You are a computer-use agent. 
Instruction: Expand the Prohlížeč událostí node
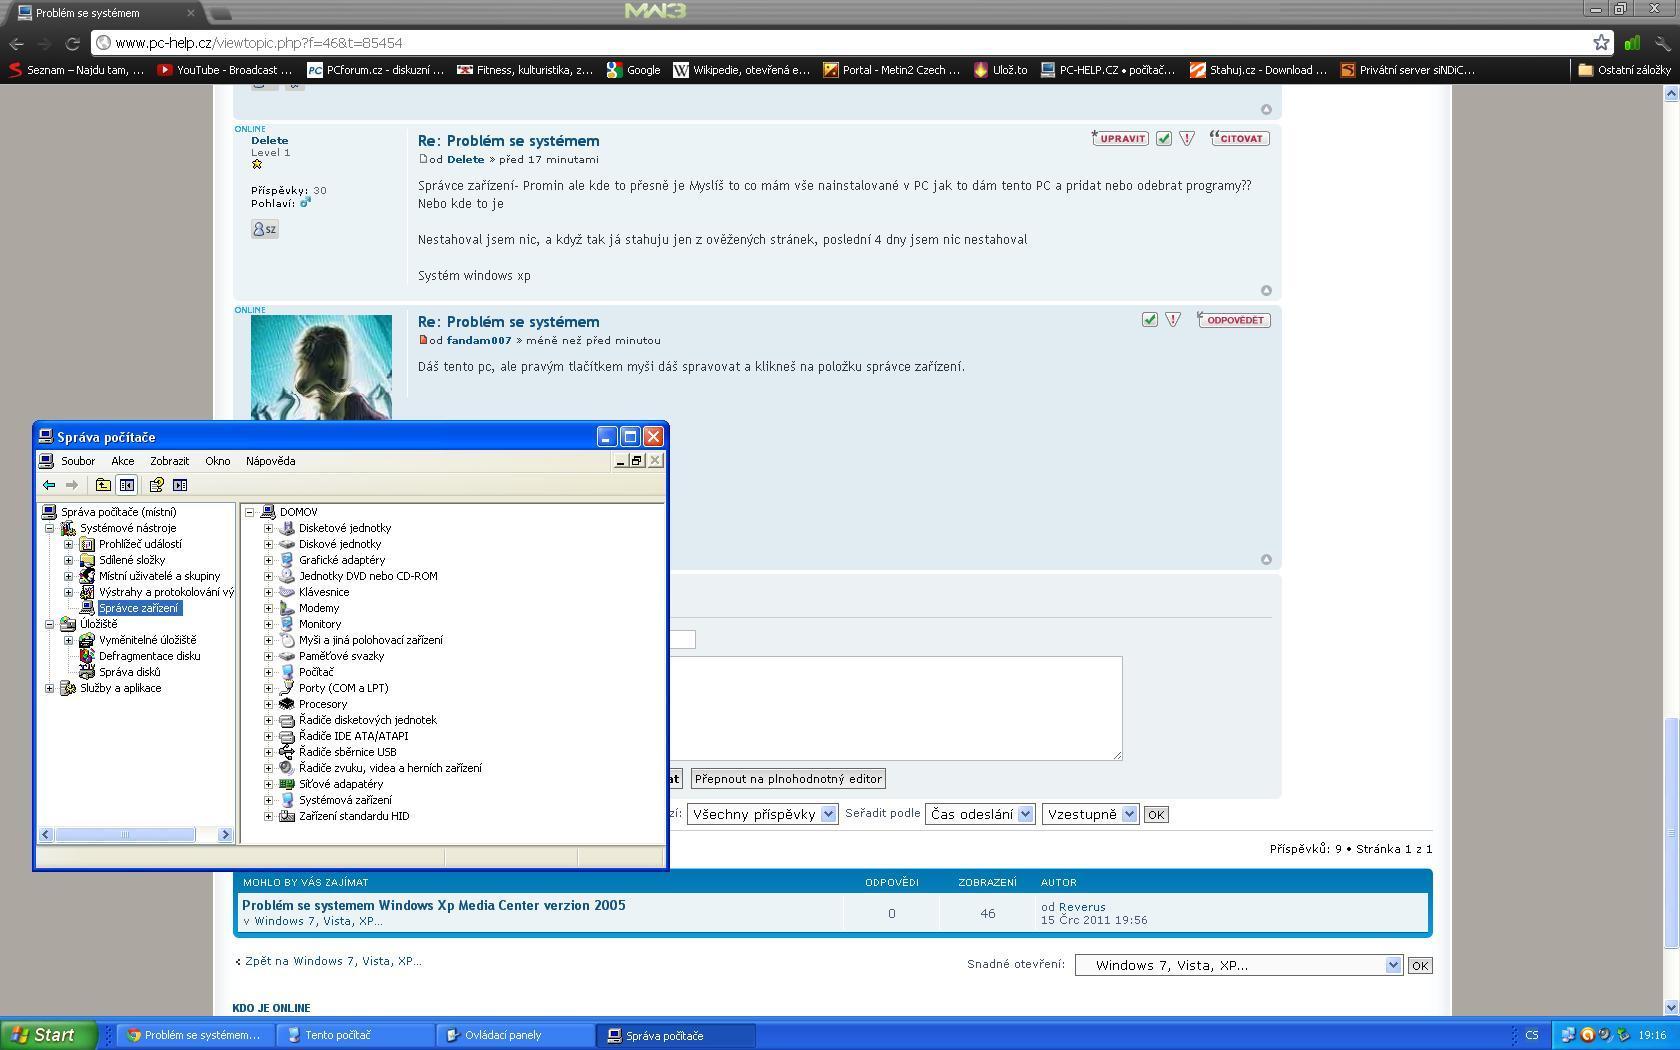tap(68, 544)
